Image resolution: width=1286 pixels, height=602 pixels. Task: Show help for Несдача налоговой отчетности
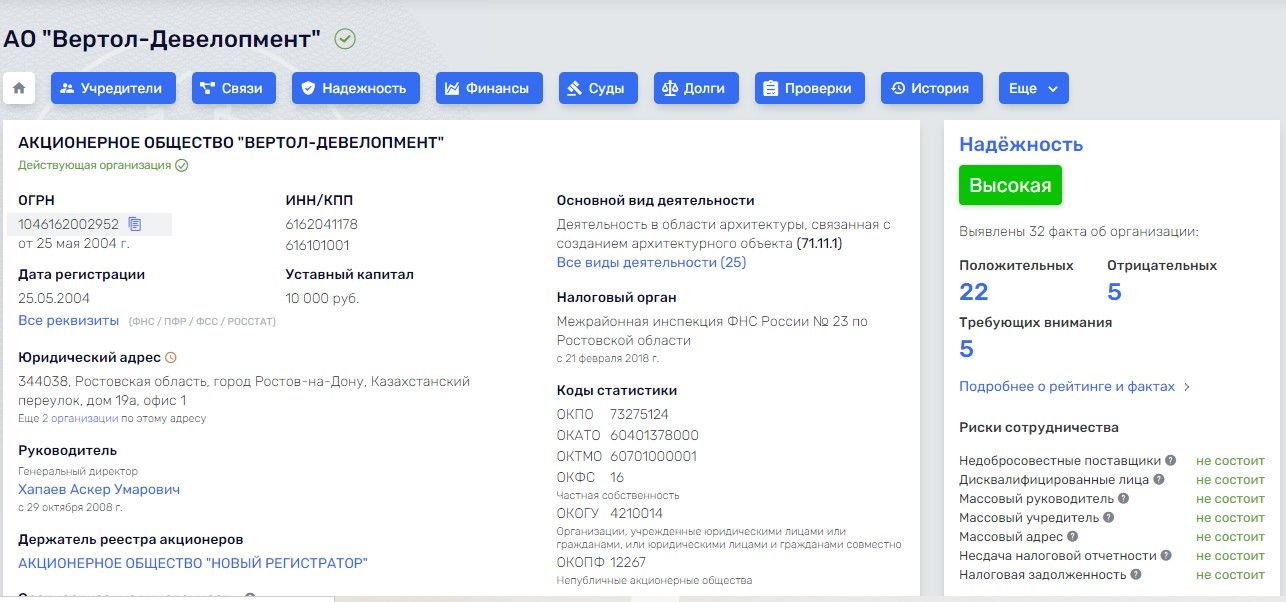tap(1167, 556)
